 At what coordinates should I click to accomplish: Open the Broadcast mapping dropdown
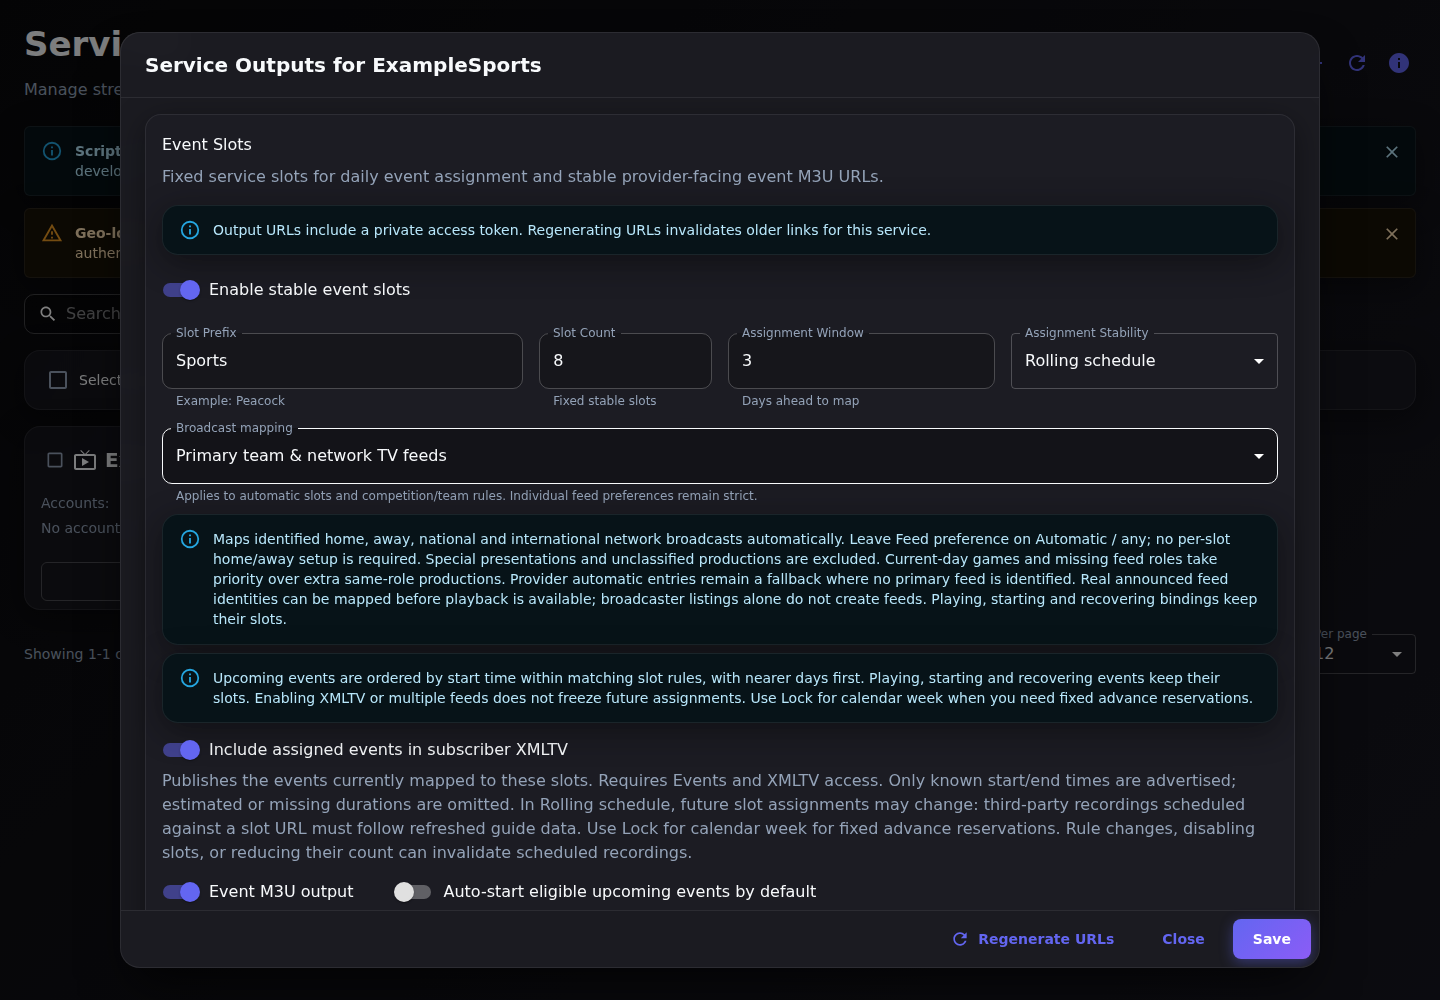720,456
